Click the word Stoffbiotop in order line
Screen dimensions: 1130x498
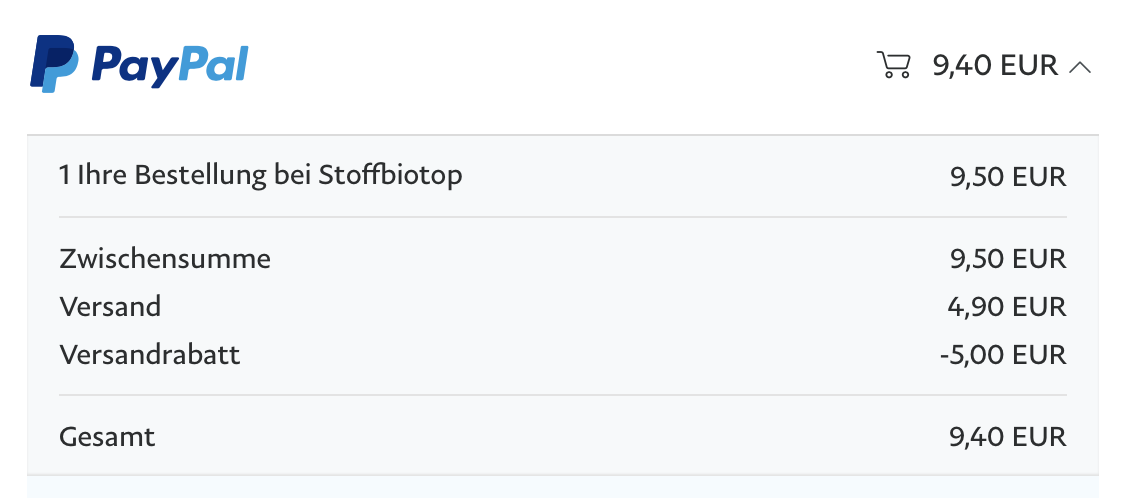[x=390, y=176]
